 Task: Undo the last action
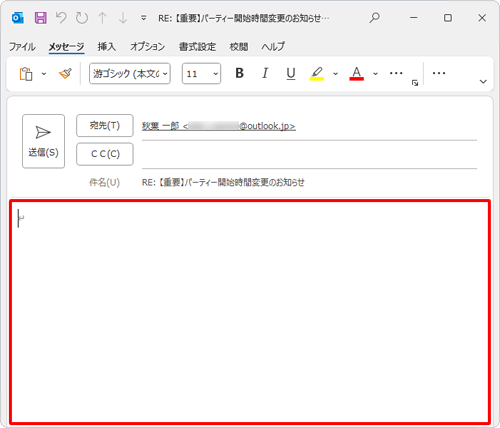tap(61, 18)
